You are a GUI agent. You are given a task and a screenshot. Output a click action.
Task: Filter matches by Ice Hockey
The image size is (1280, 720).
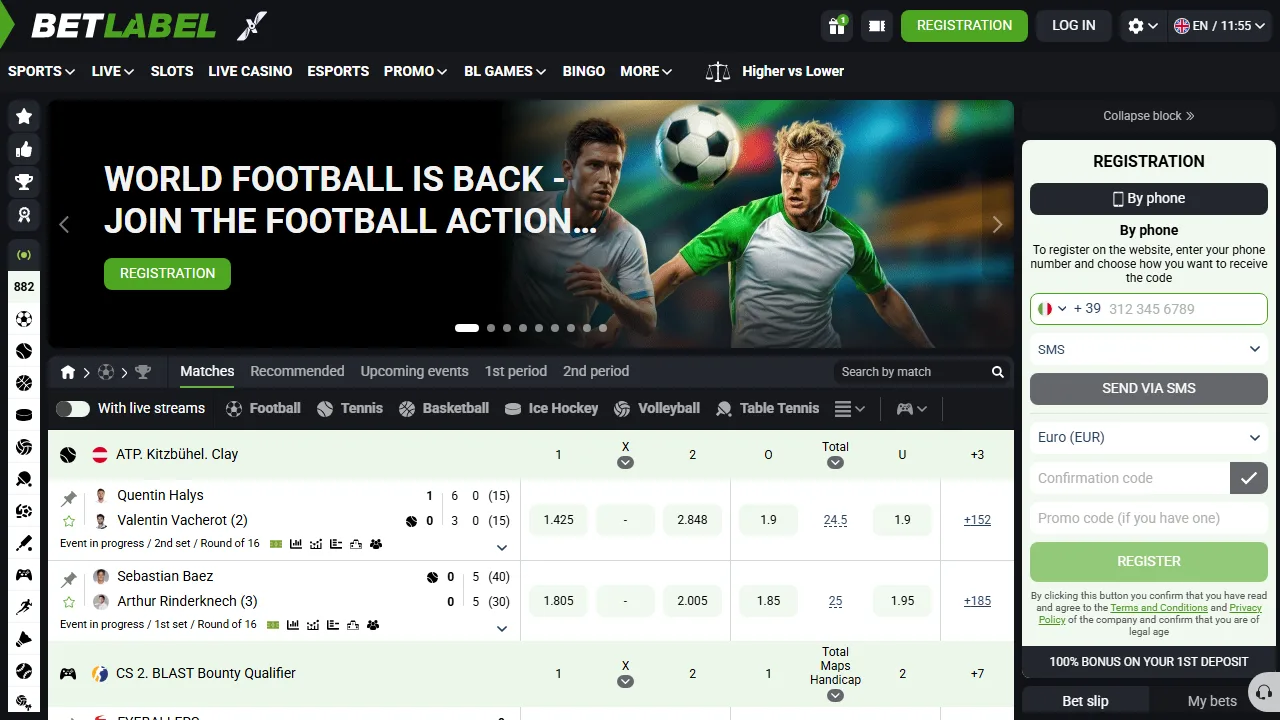pyautogui.click(x=551, y=408)
